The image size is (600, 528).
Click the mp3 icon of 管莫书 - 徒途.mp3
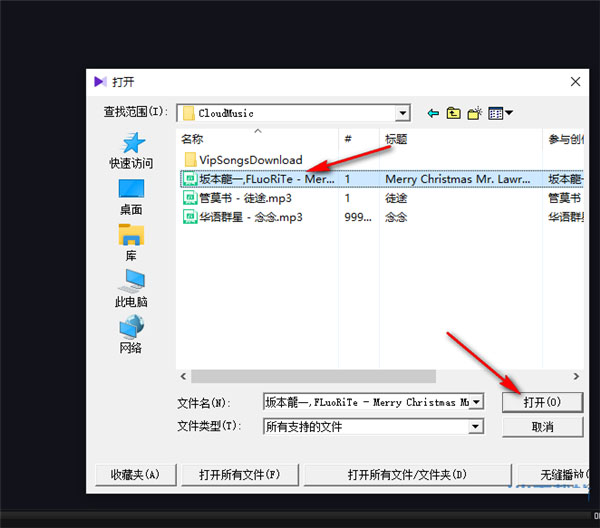click(x=190, y=198)
